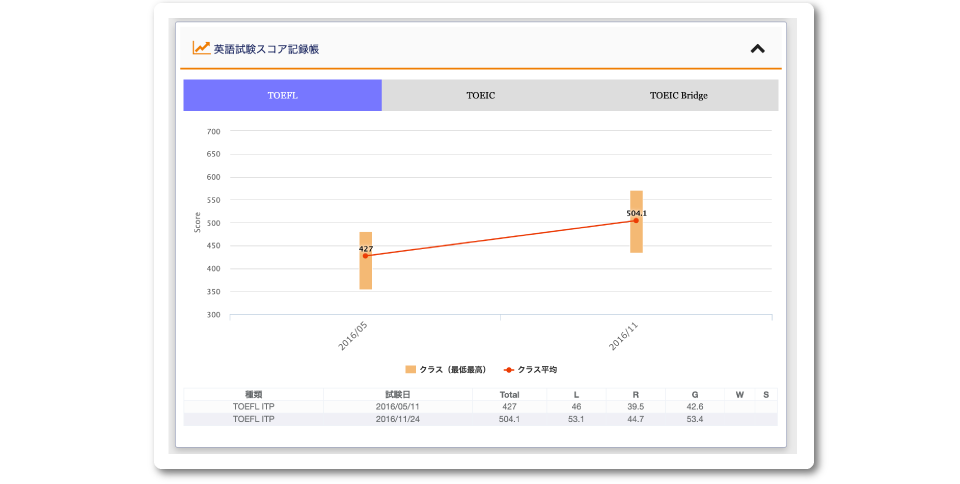Toggle the クラス(最低最高) legend item
Viewport: 960px width, 484px height.
(446, 370)
